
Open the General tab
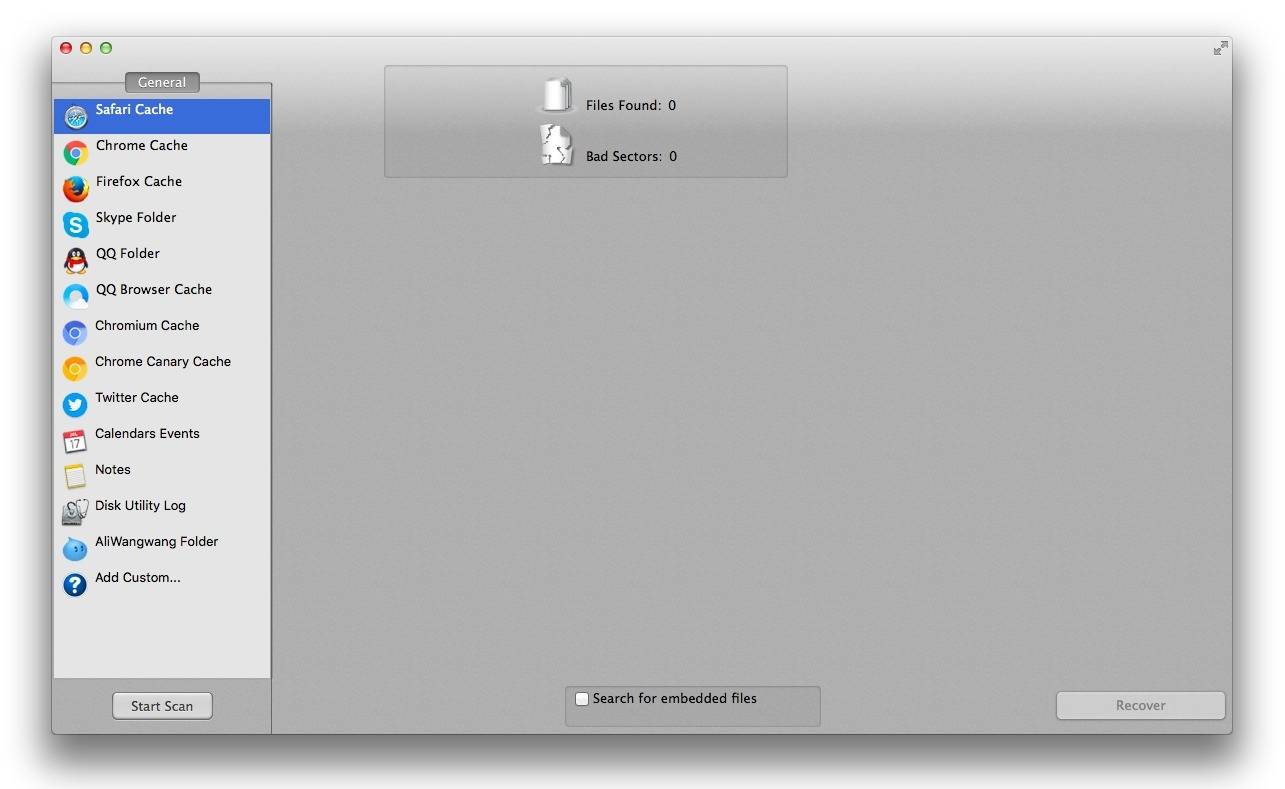point(162,82)
